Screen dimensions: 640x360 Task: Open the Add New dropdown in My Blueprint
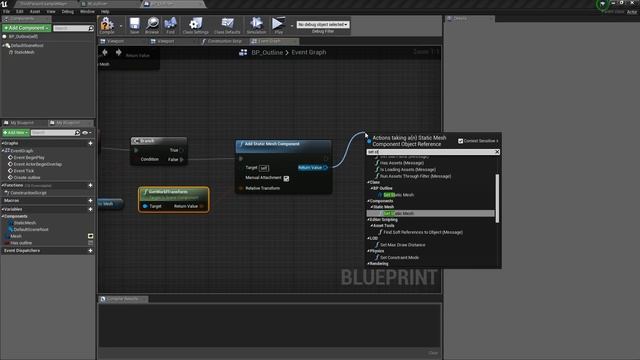(16, 133)
